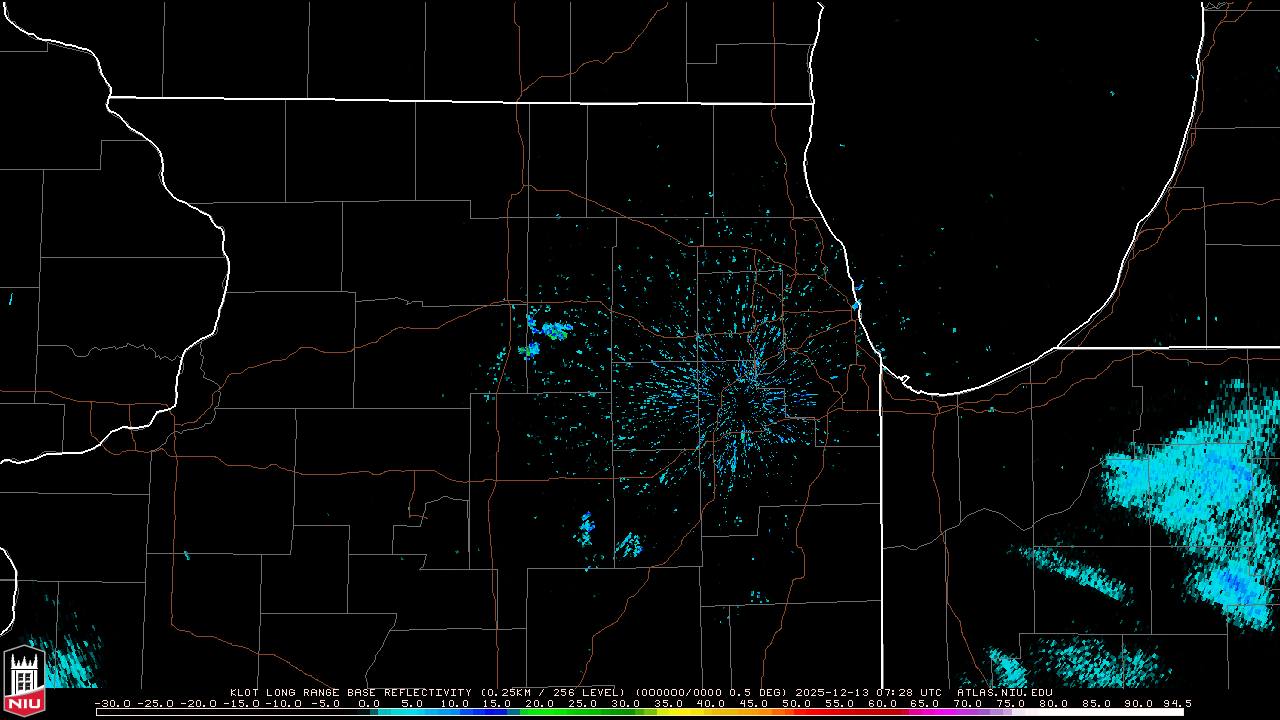Image resolution: width=1280 pixels, height=720 pixels.
Task: Select the 50.0 scale label
Action: click(x=796, y=703)
